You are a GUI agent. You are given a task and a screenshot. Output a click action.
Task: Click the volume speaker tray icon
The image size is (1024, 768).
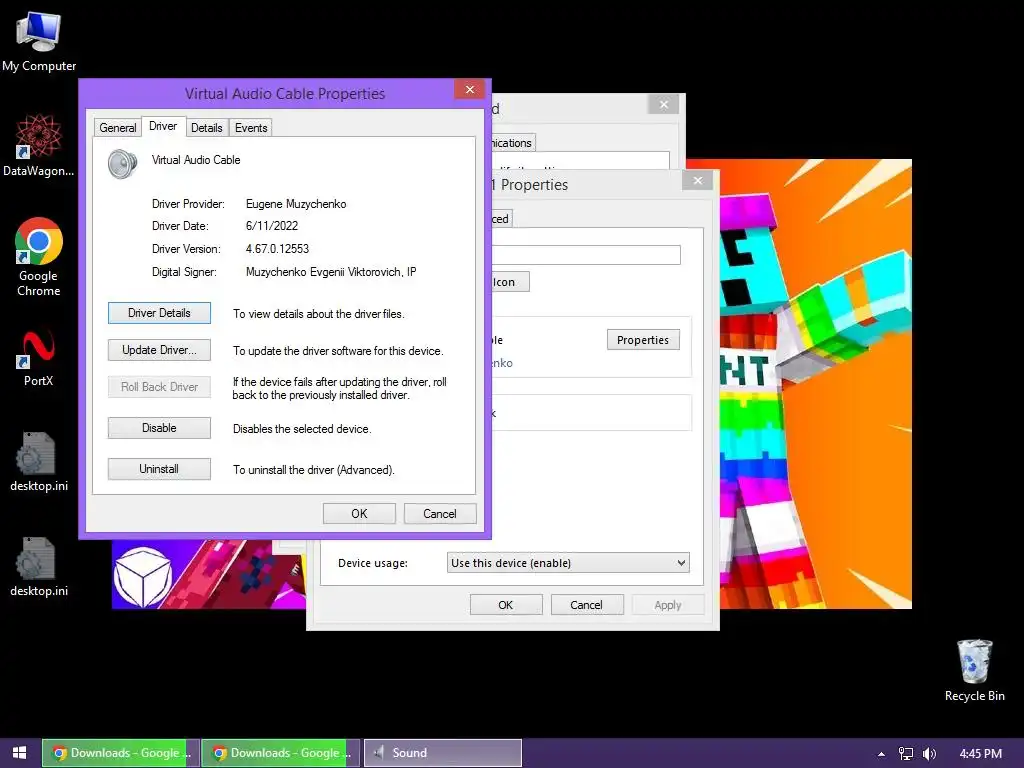pyautogui.click(x=929, y=754)
